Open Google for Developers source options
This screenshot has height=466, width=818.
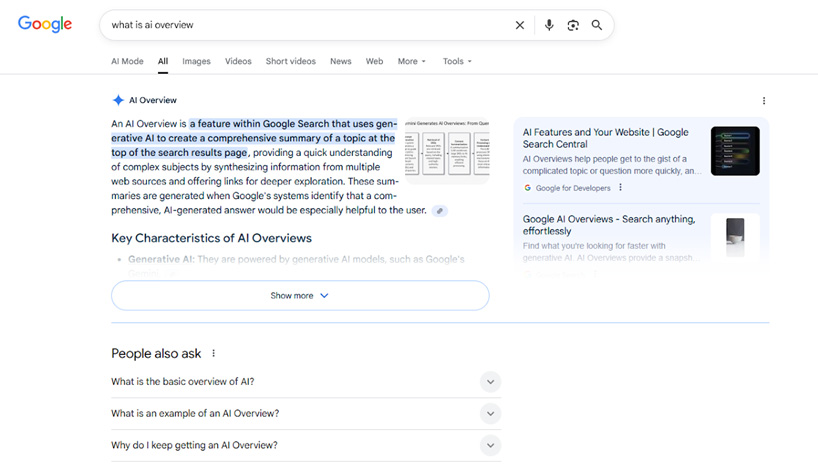pyautogui.click(x=620, y=188)
